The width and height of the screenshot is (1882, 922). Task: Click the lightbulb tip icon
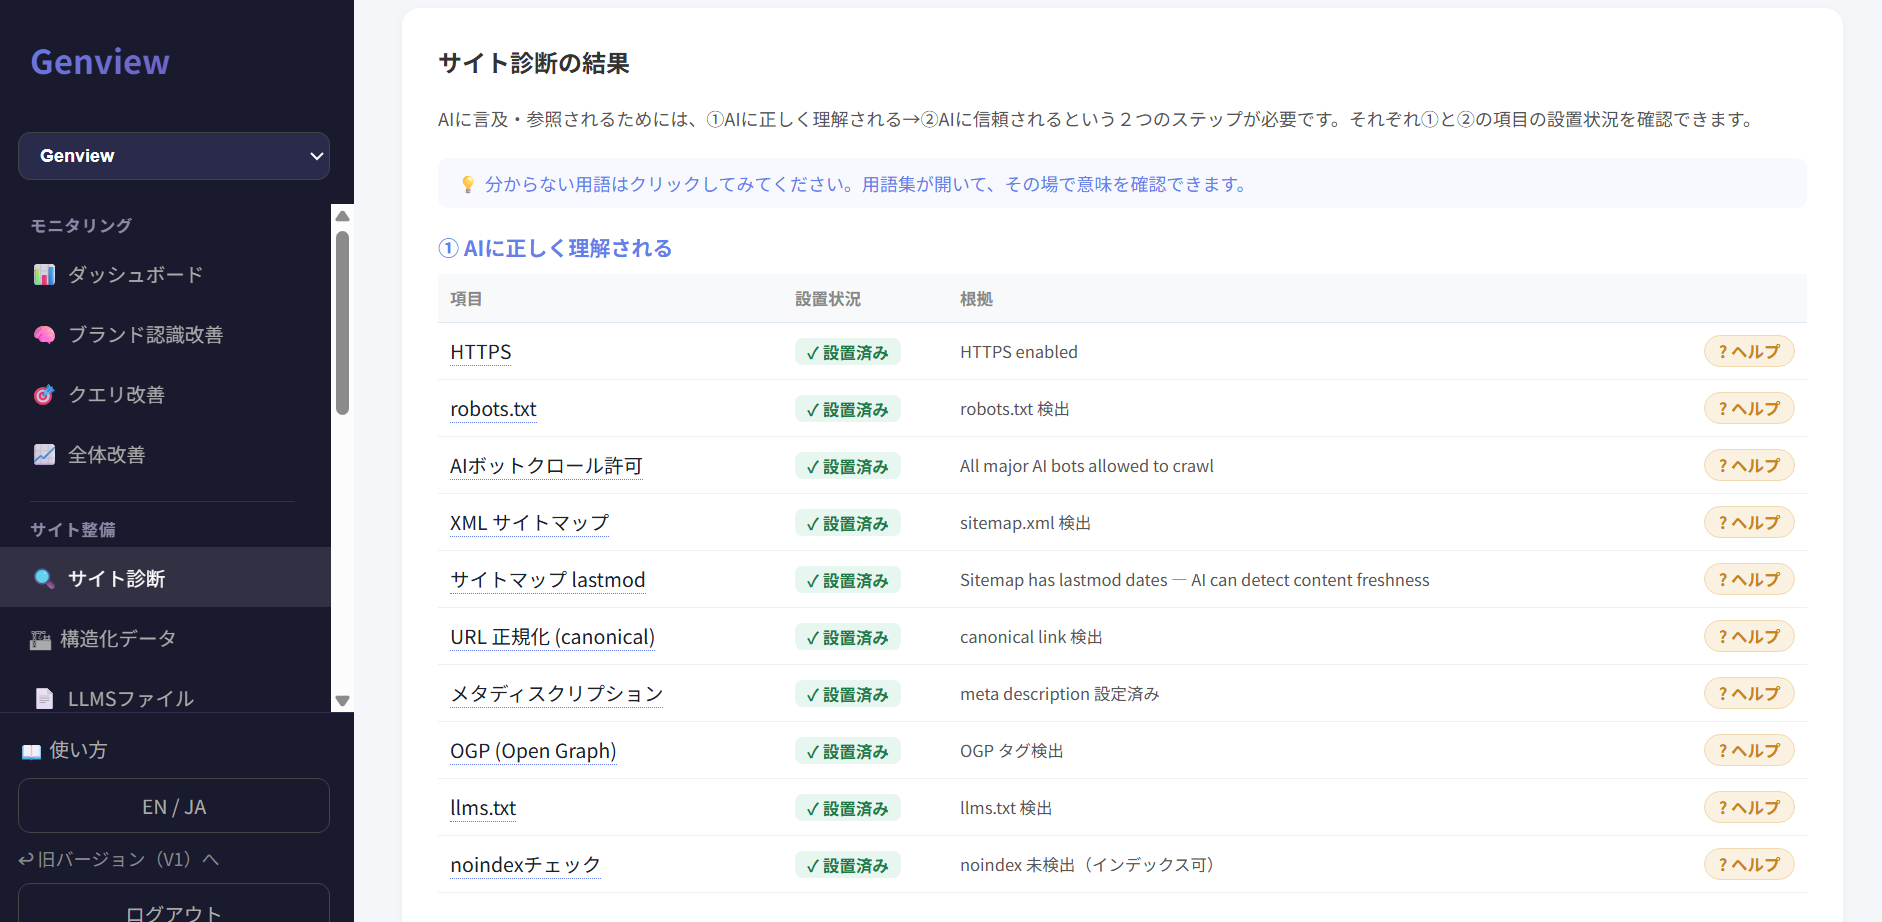tap(467, 184)
